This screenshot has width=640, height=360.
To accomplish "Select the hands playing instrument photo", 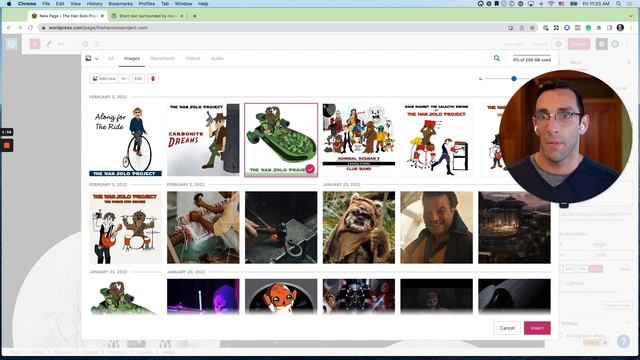I will (x=203, y=227).
